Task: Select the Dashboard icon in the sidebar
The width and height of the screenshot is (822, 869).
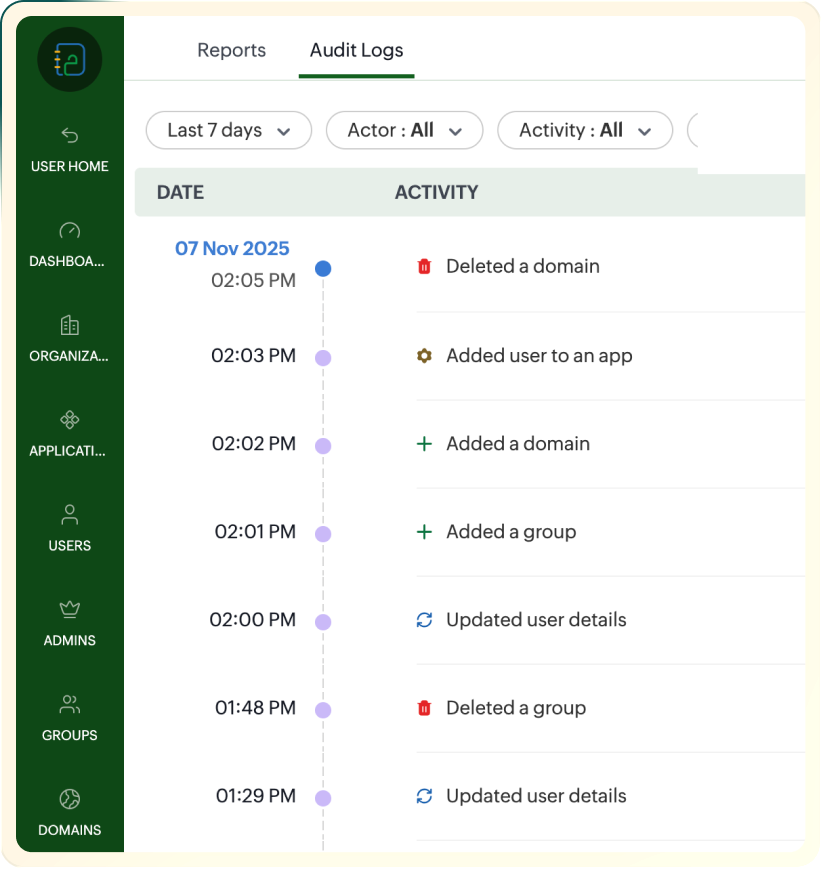Action: point(68,232)
